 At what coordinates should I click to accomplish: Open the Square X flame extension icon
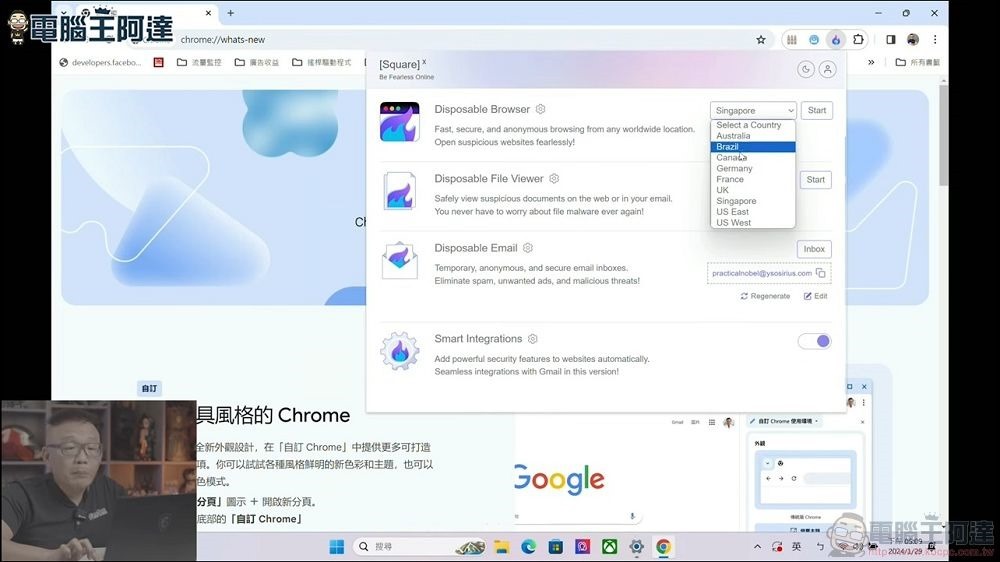[x=835, y=40]
